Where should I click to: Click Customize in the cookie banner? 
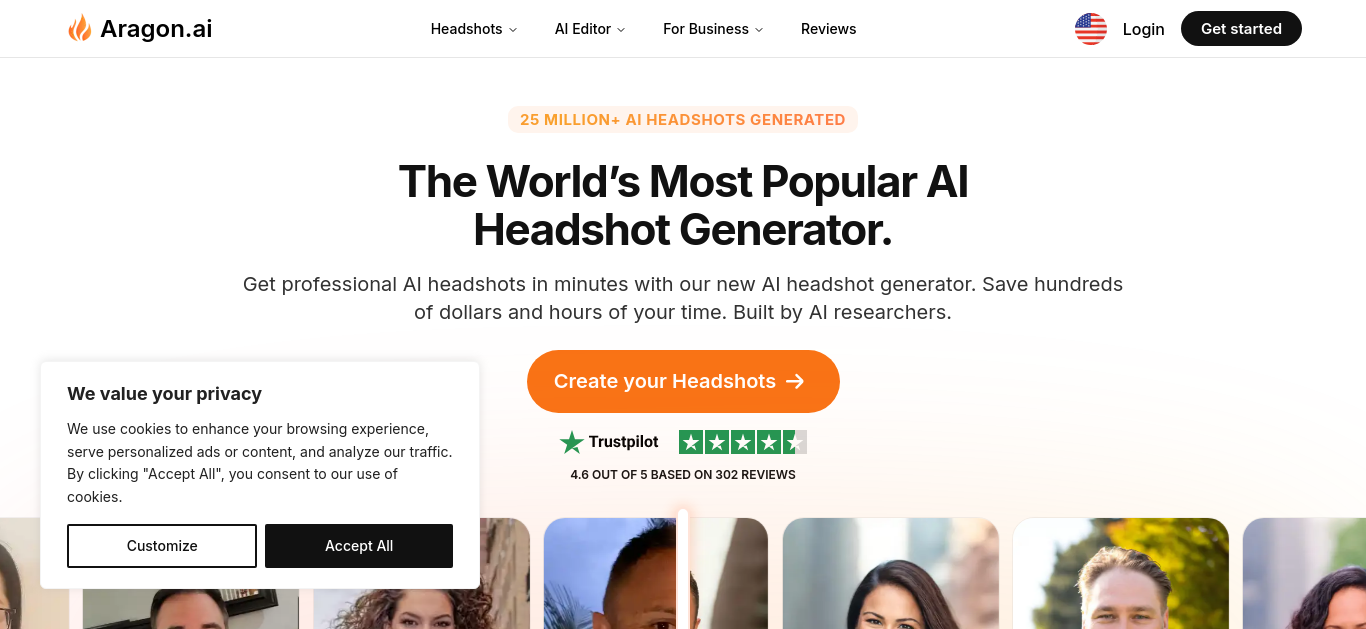point(162,546)
